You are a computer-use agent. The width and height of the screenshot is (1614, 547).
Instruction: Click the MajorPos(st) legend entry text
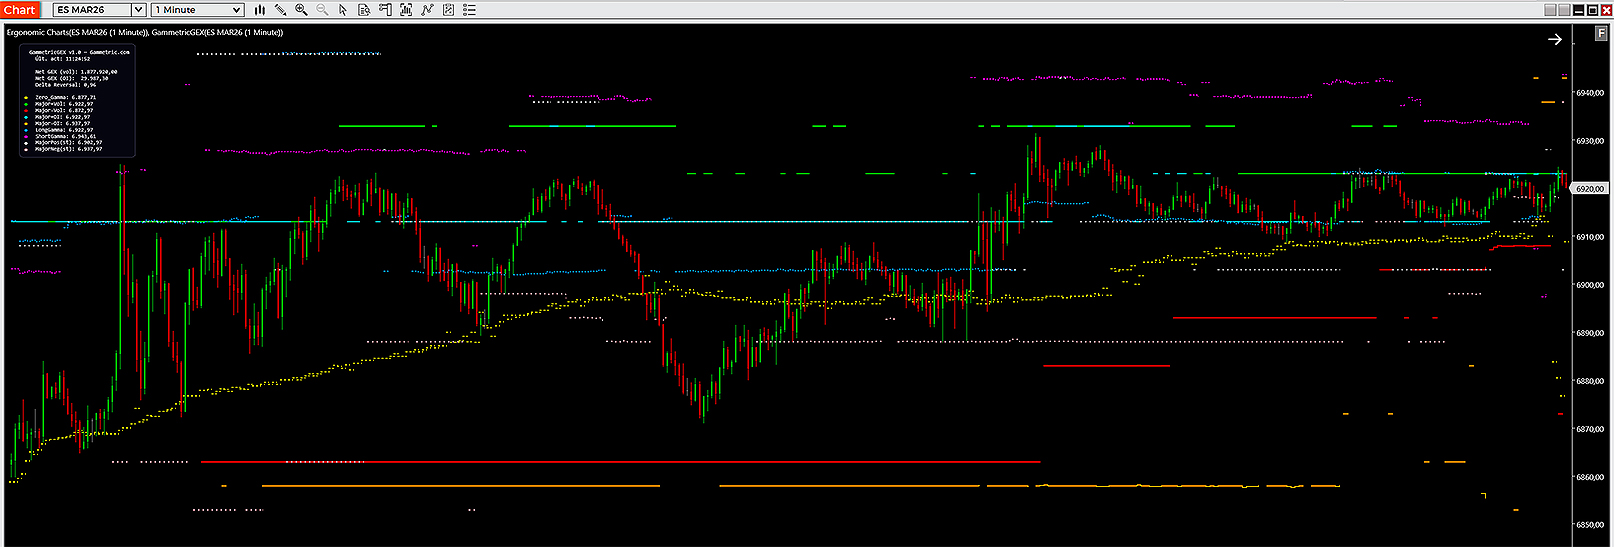[x=68, y=142]
